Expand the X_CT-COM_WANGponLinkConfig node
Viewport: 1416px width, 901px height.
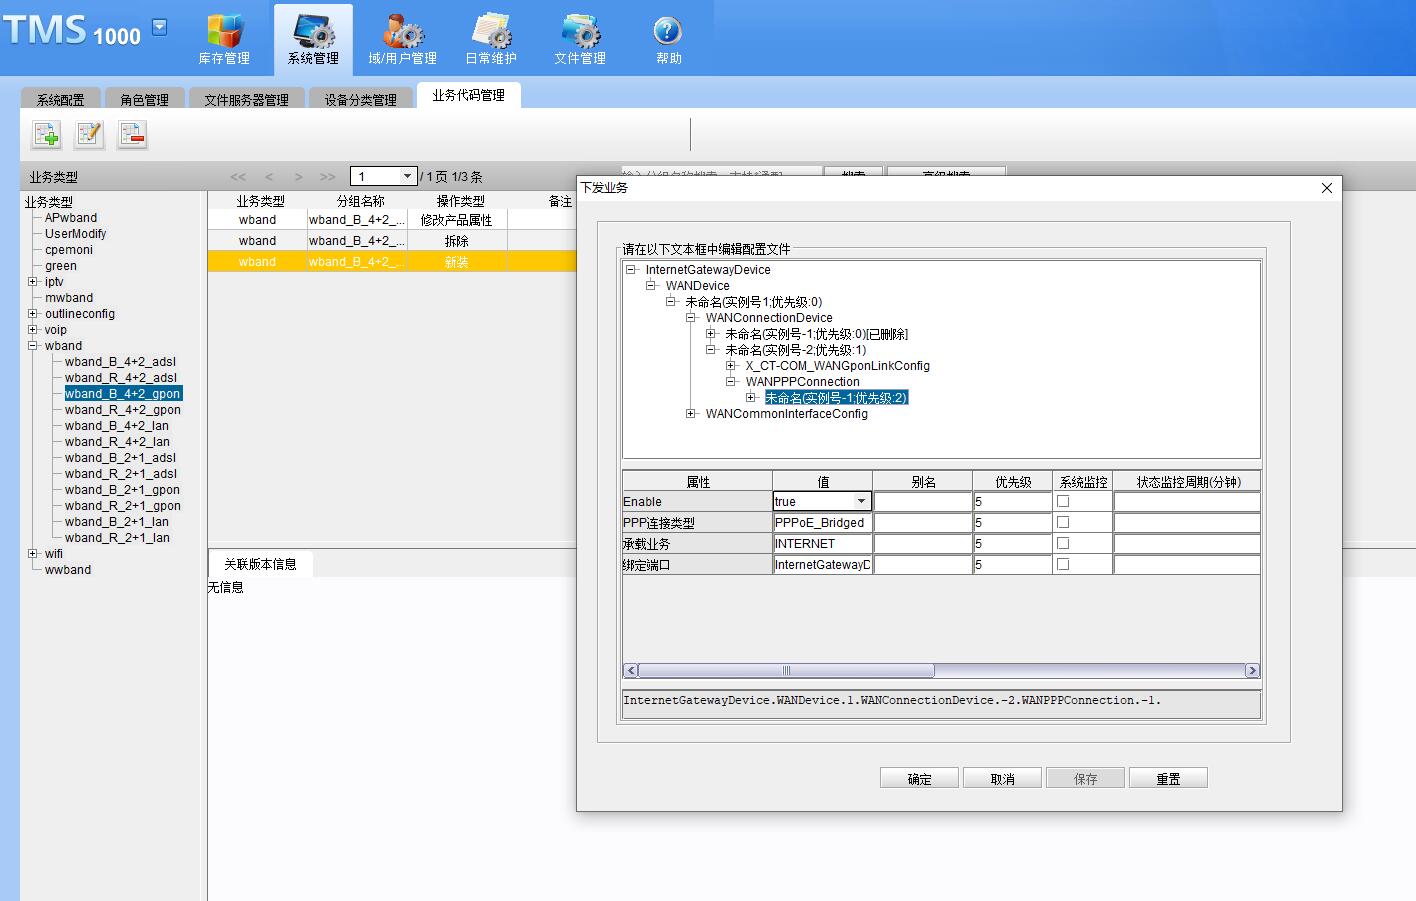pos(731,366)
